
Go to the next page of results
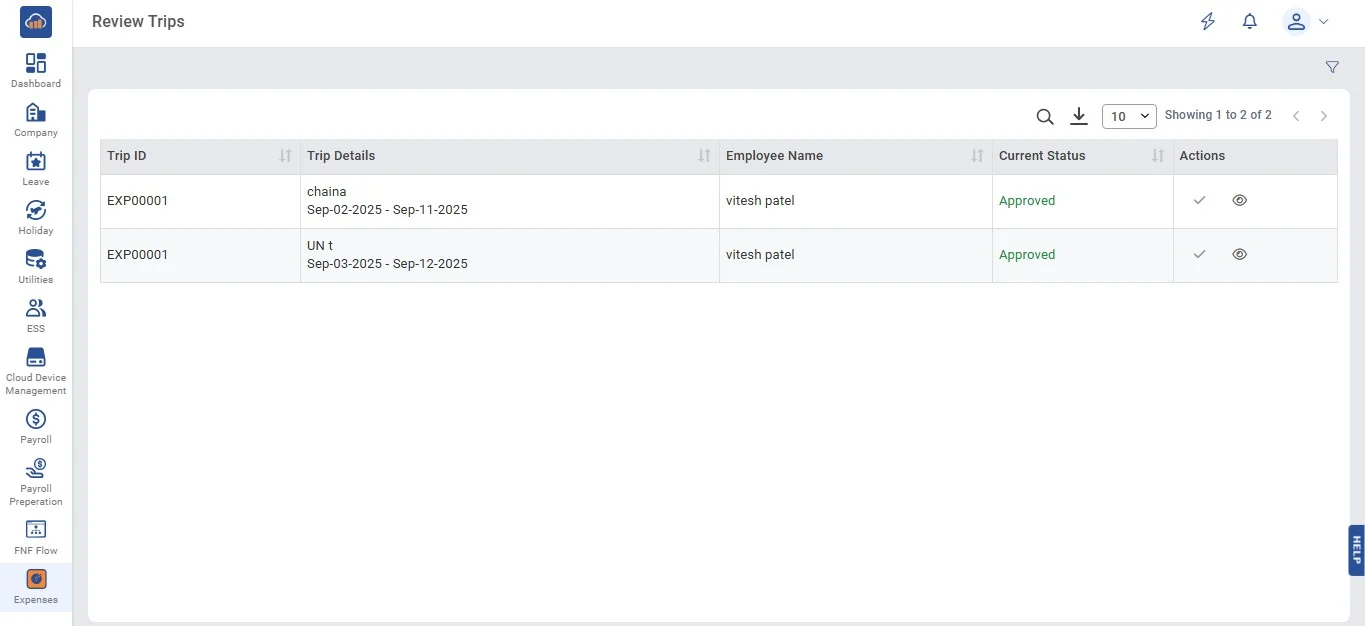1324,117
